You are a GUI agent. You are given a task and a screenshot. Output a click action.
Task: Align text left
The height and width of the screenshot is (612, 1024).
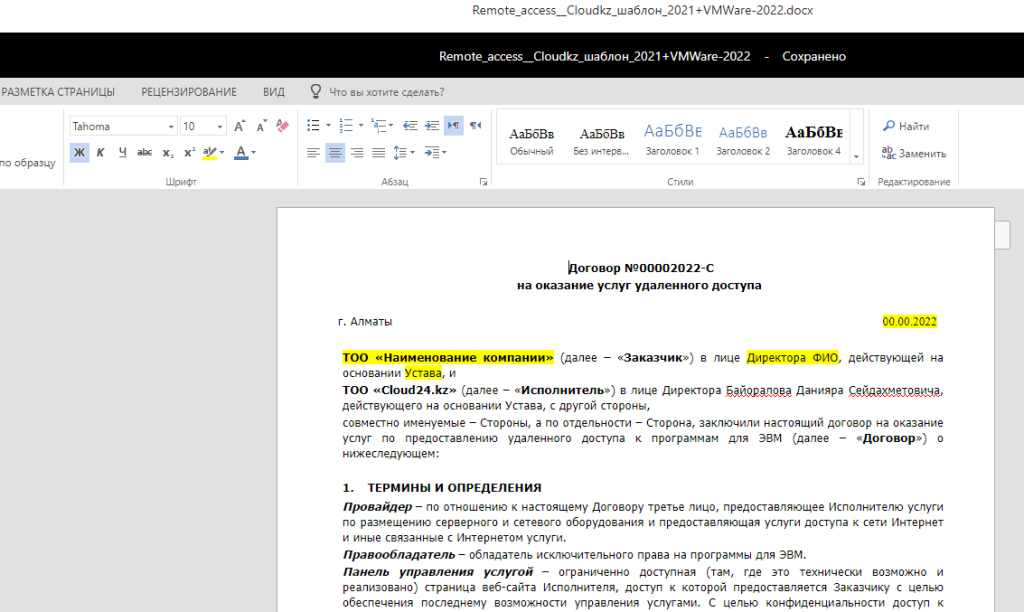(313, 153)
